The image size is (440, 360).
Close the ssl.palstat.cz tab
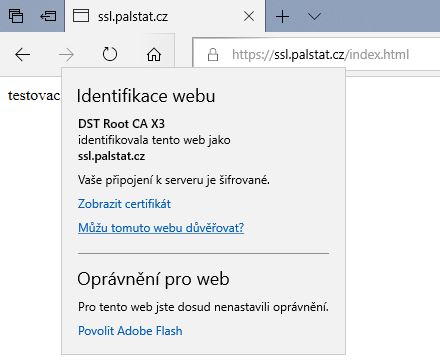(x=249, y=16)
